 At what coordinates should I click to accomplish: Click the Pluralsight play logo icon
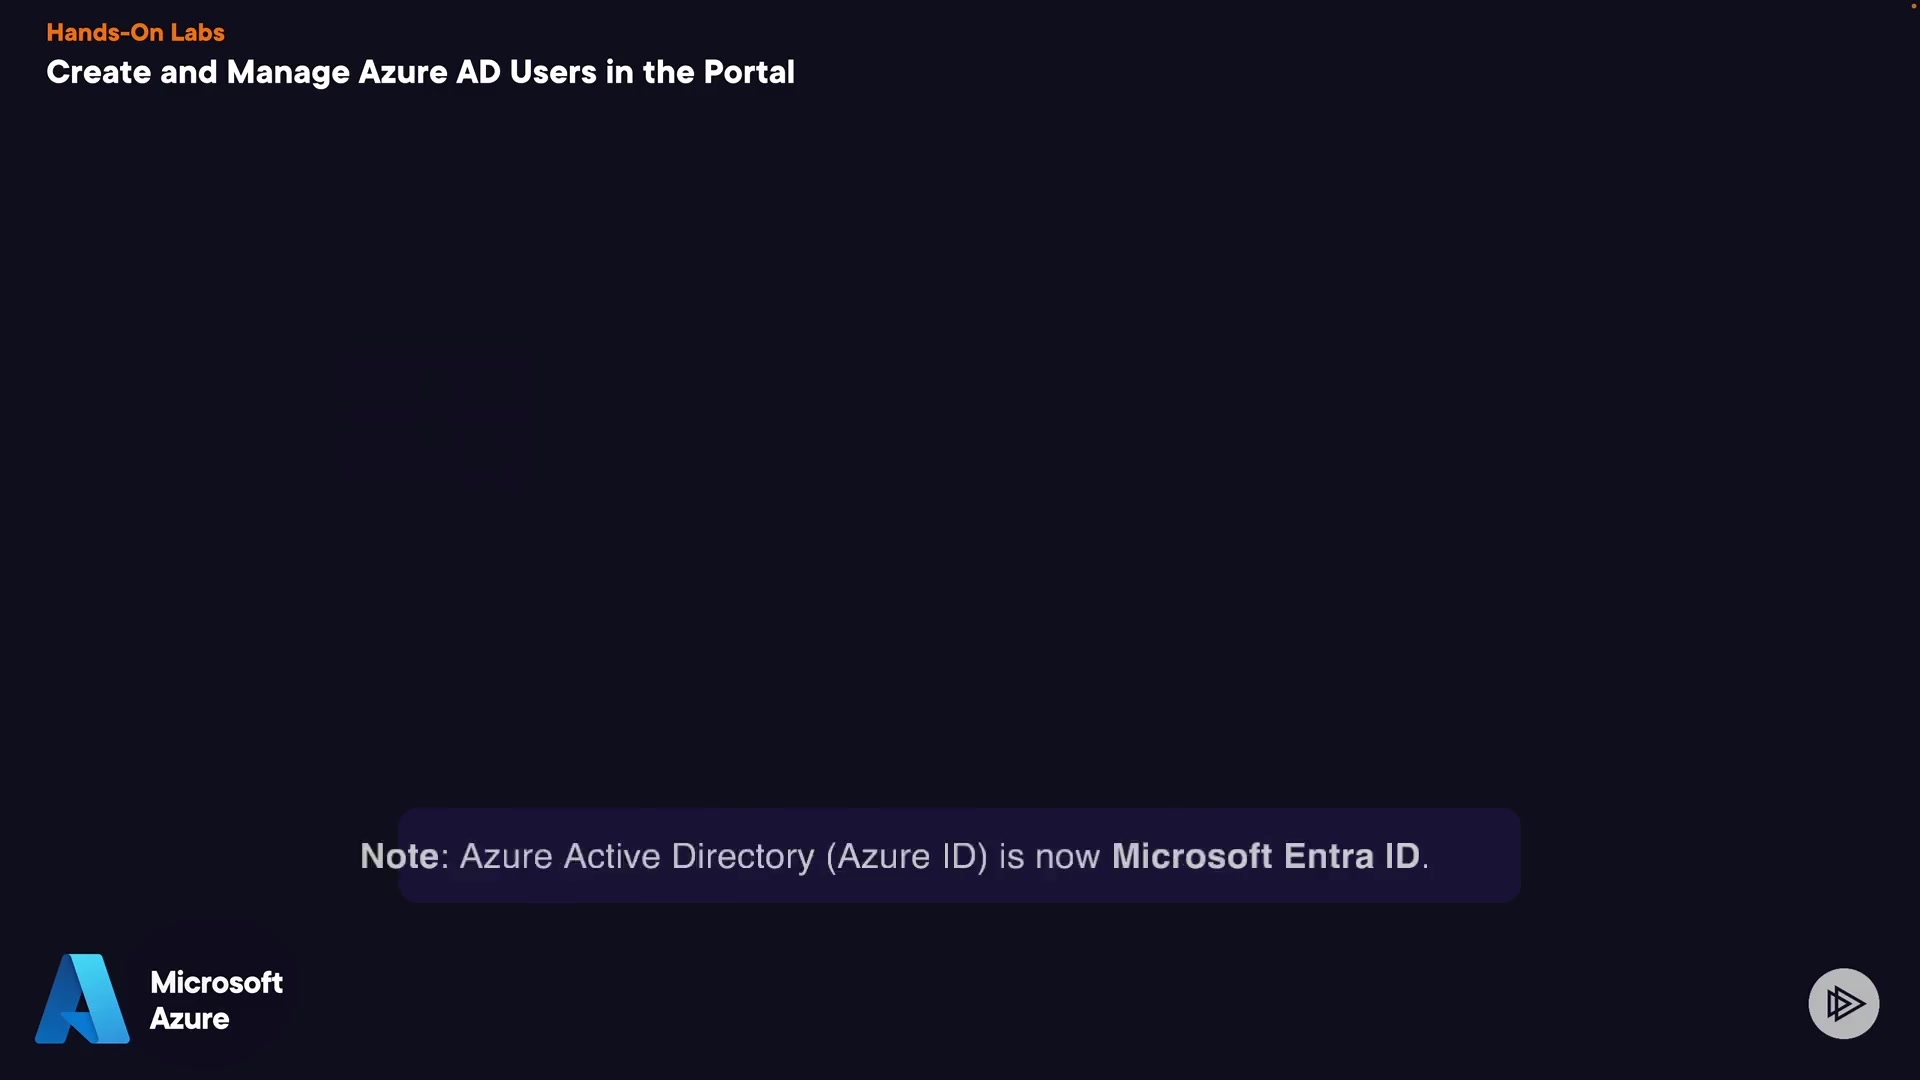coord(1843,1003)
